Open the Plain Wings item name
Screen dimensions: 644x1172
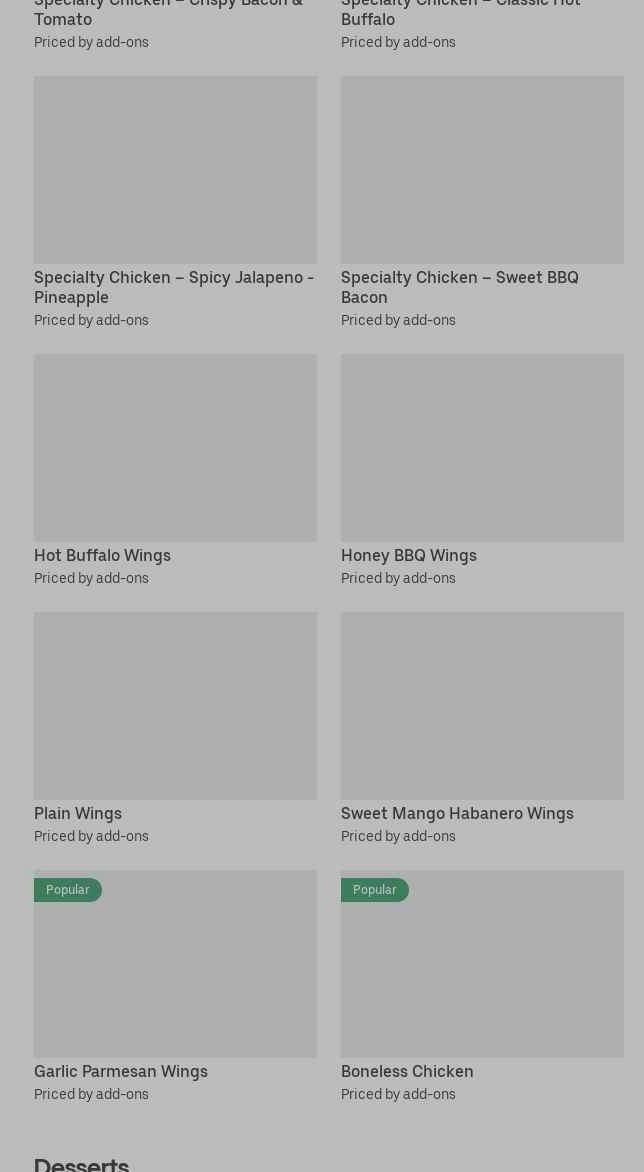point(78,813)
